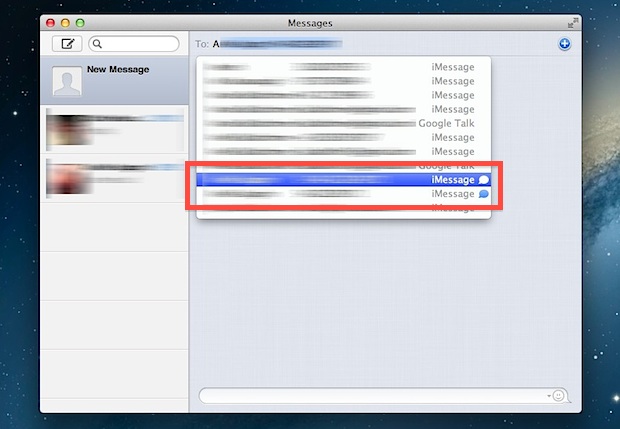Viewport: 620px width, 429px height.
Task: Enter full screen with the arrows icon
Action: click(x=573, y=23)
